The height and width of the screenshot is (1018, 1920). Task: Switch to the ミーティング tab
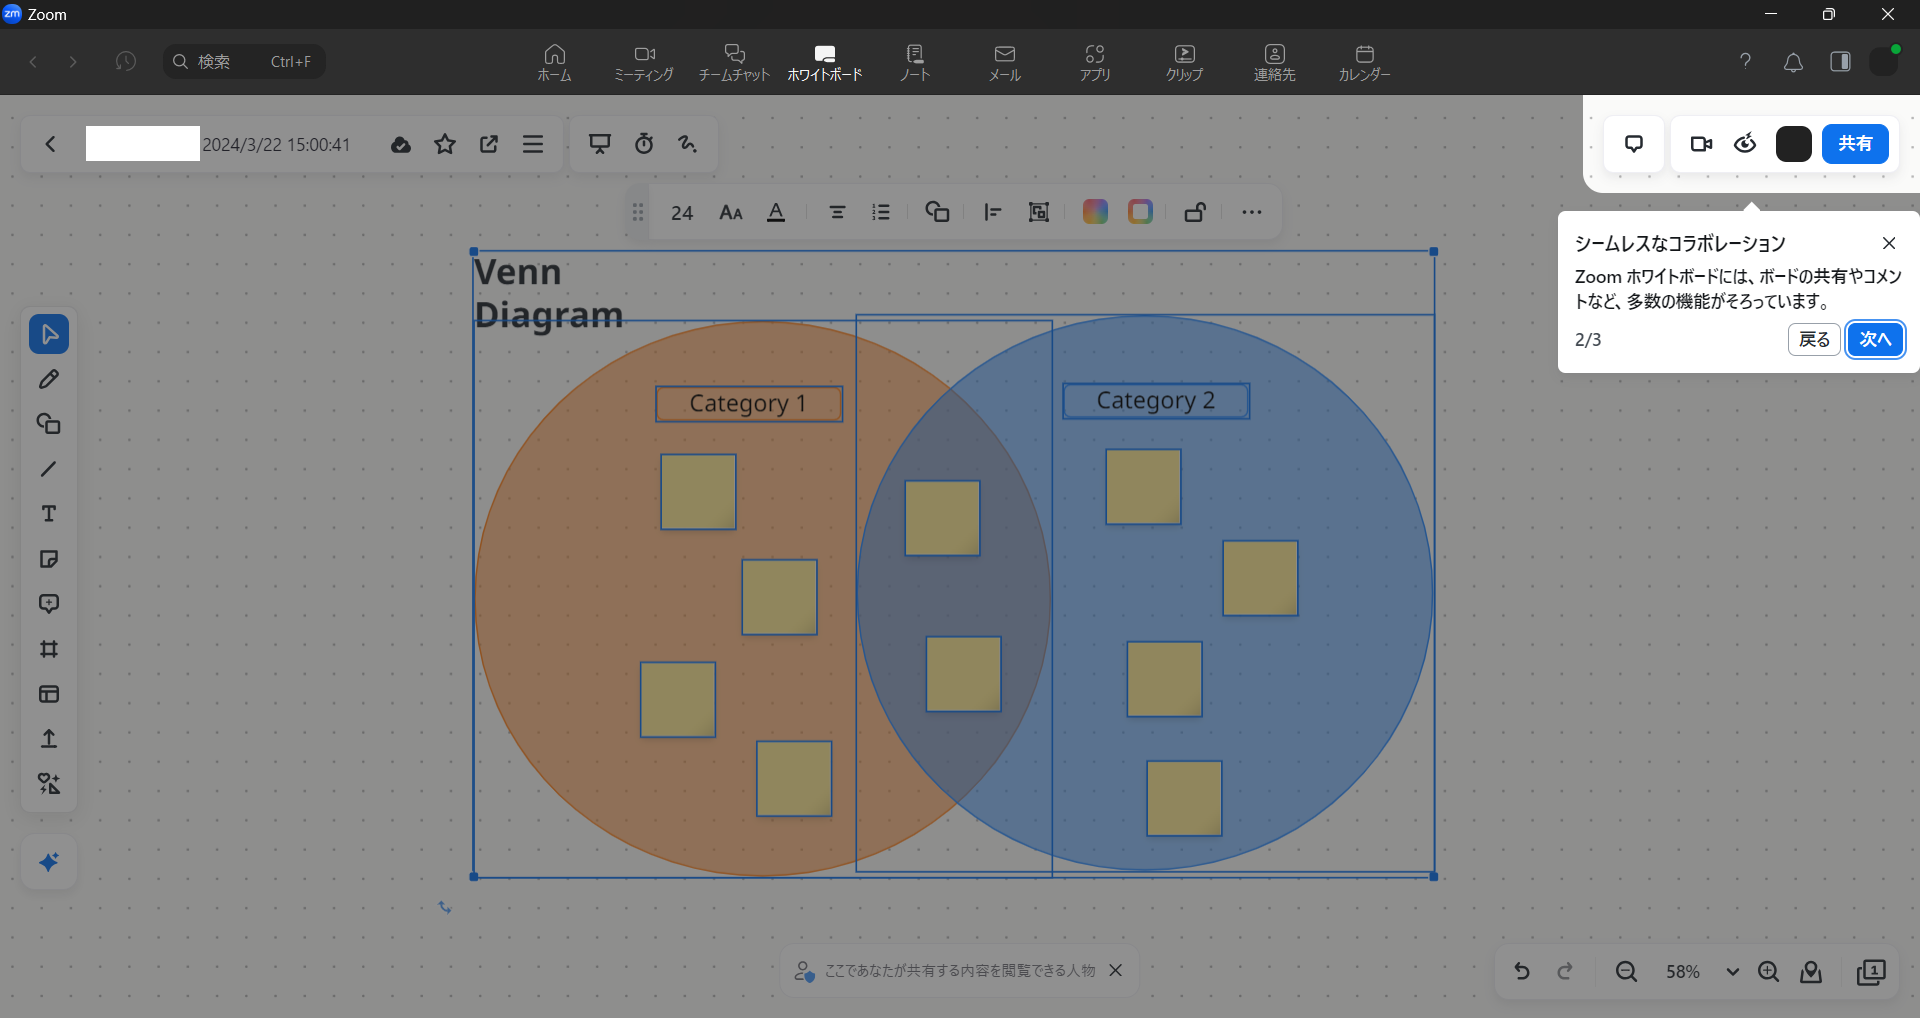(644, 62)
